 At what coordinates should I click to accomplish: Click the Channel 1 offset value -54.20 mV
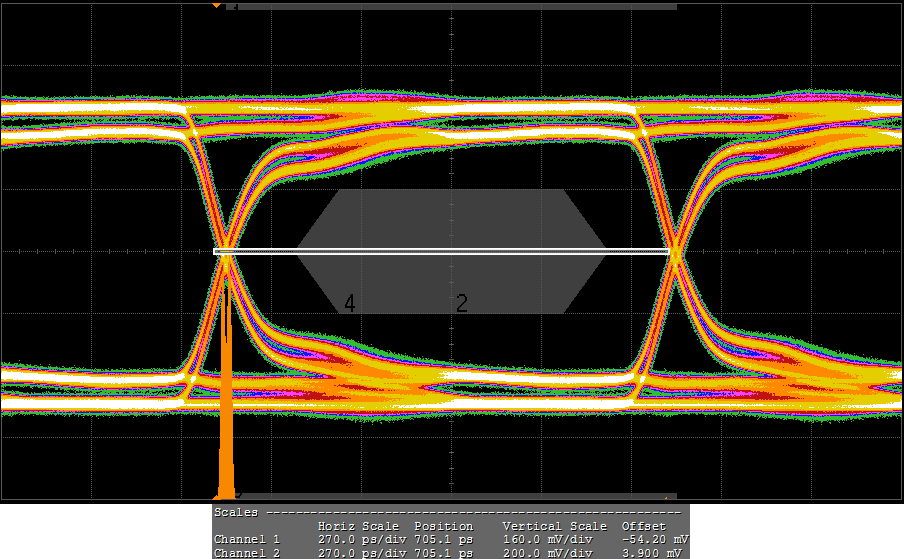coord(653,539)
